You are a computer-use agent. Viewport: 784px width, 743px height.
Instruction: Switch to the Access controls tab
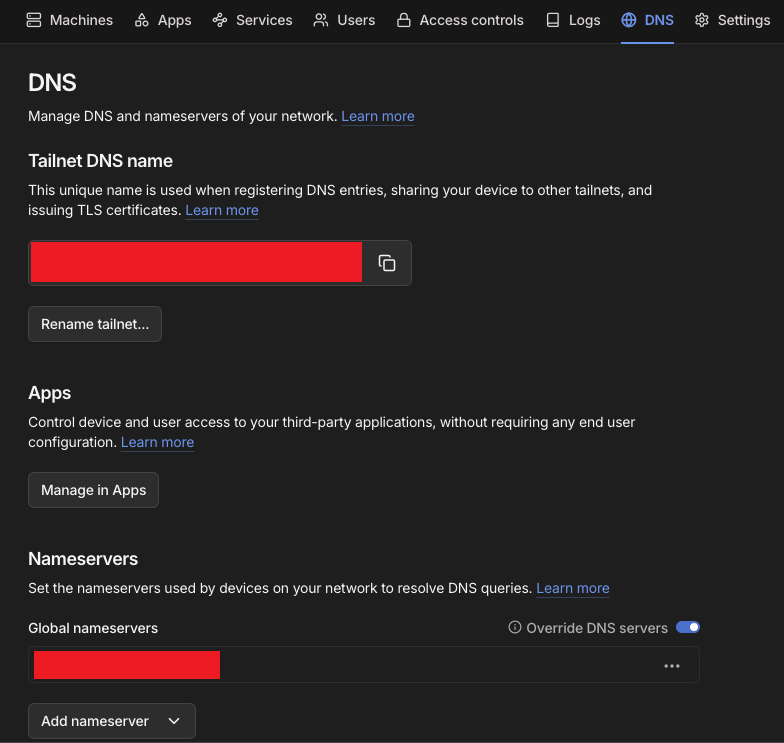[460, 20]
